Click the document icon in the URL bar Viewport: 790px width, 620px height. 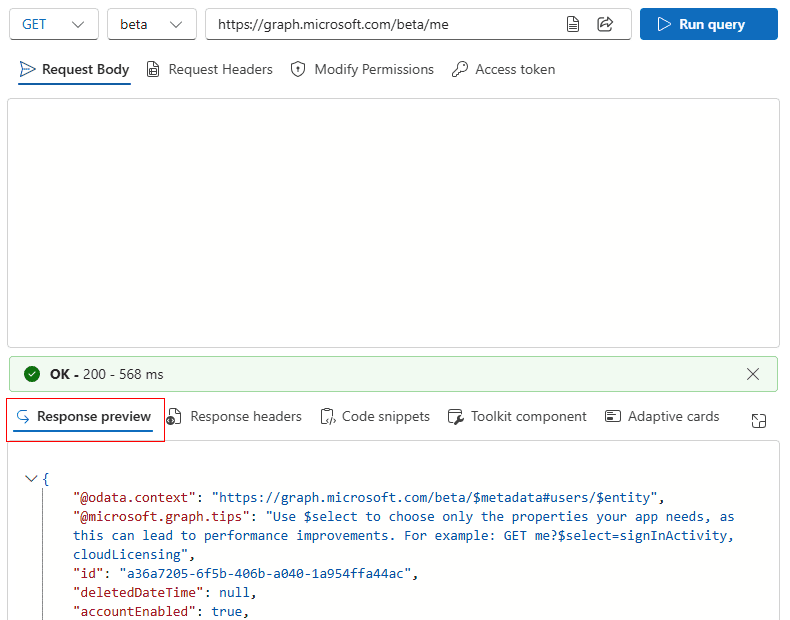[573, 24]
